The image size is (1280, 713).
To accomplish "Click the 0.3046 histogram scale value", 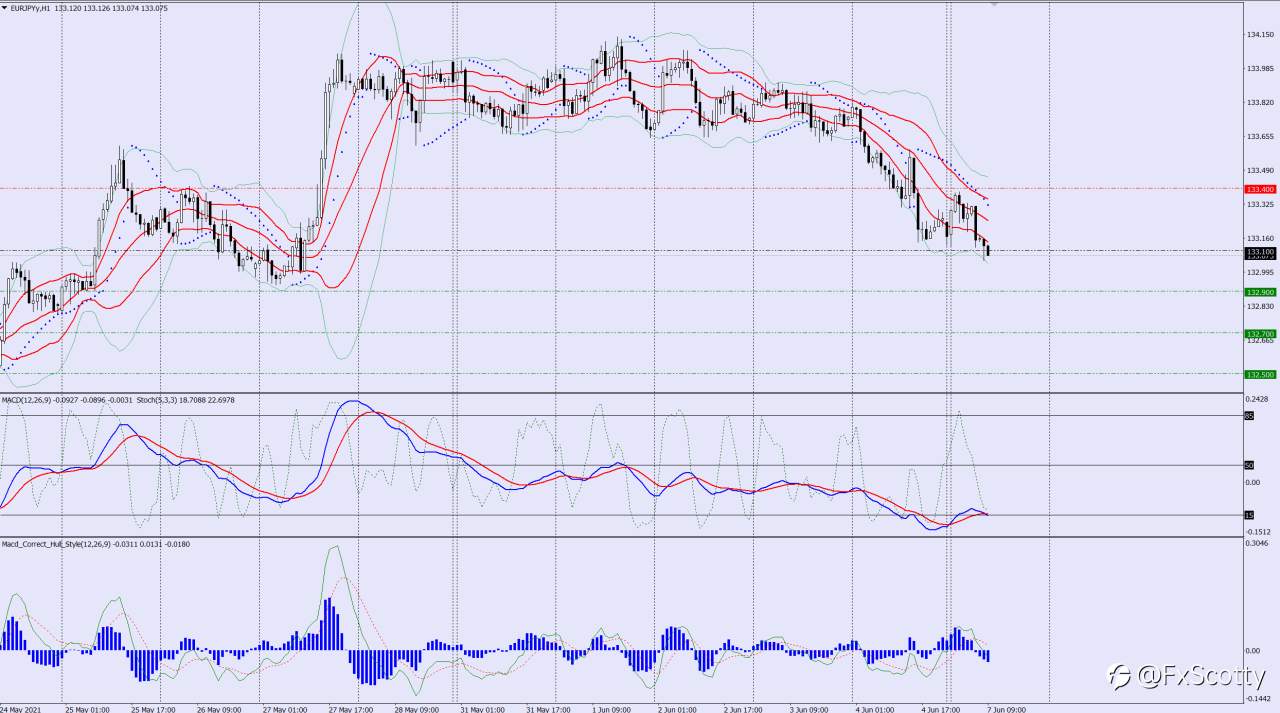I will pyautogui.click(x=1259, y=544).
